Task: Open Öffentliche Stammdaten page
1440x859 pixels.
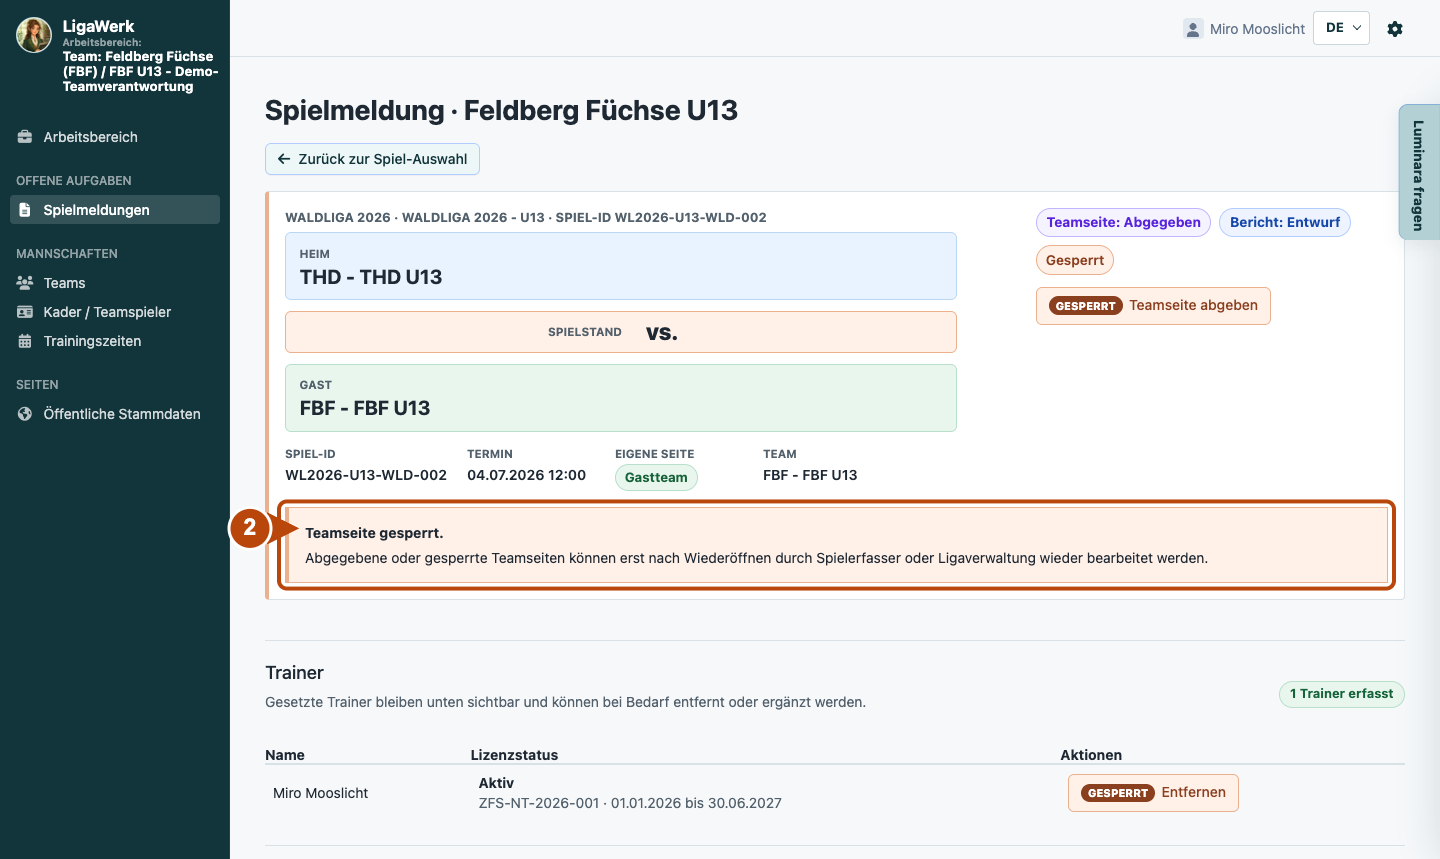Action: (115, 414)
